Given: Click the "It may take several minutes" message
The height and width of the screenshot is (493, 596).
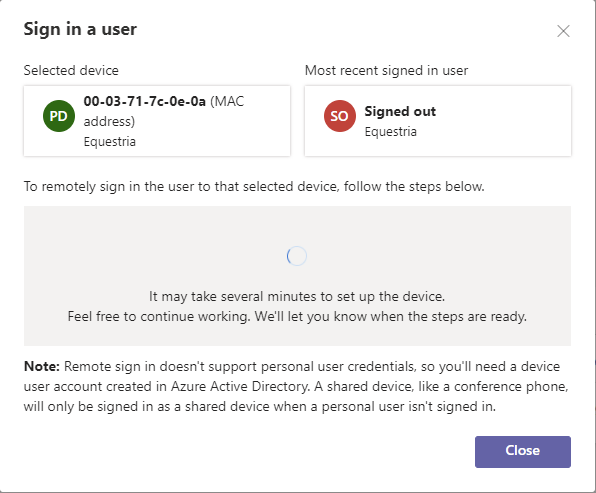Looking at the screenshot, I should pos(297,296).
